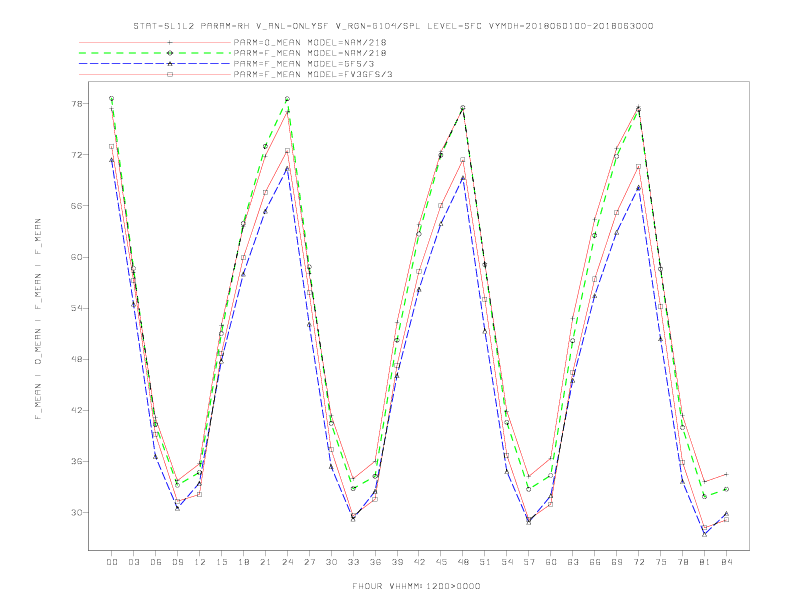Click the square marker on the FV3GFS/3 legend line
792x612 pixels.
click(x=170, y=74)
